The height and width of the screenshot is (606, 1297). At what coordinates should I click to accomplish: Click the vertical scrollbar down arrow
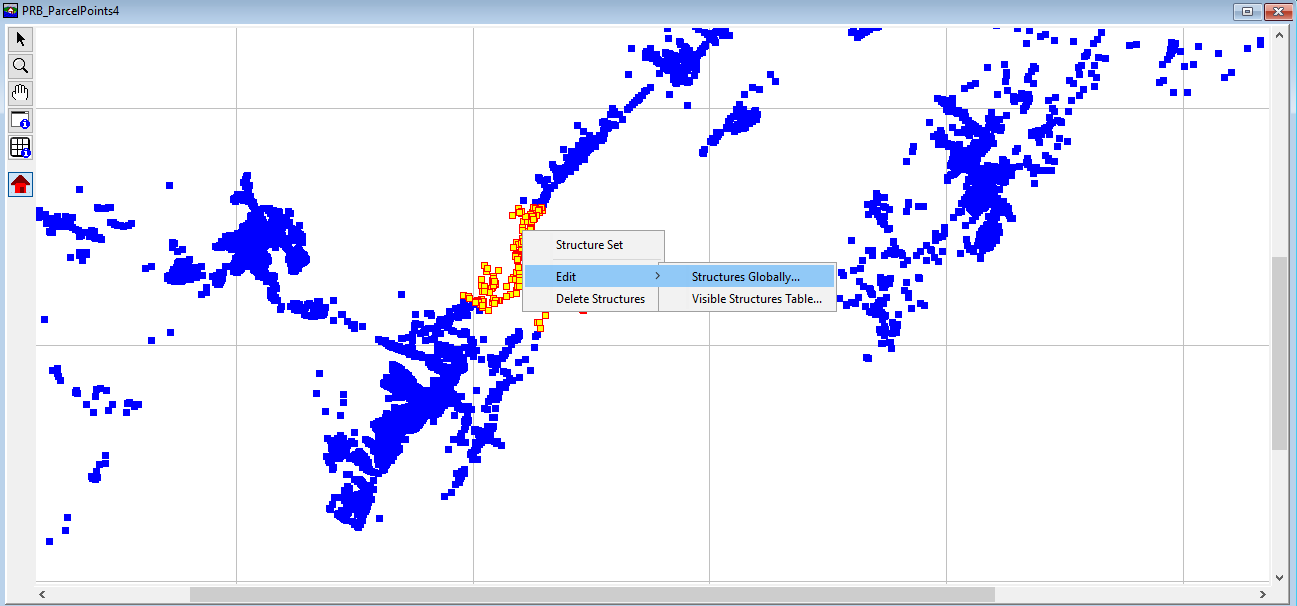click(x=1279, y=577)
